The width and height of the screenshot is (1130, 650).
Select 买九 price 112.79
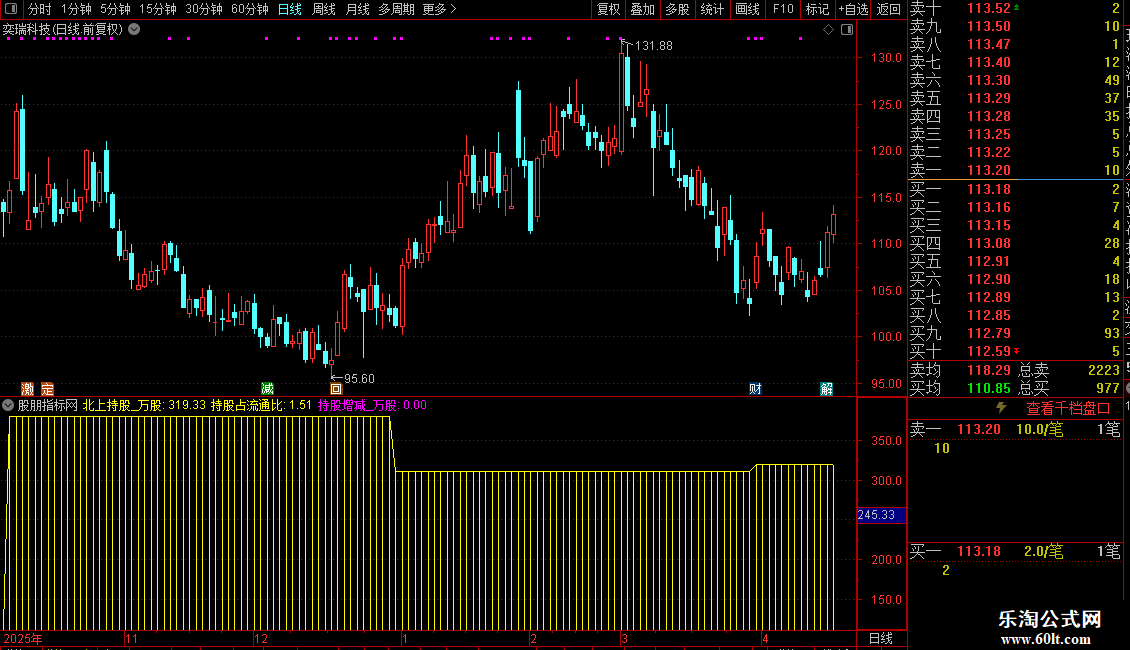click(x=989, y=333)
